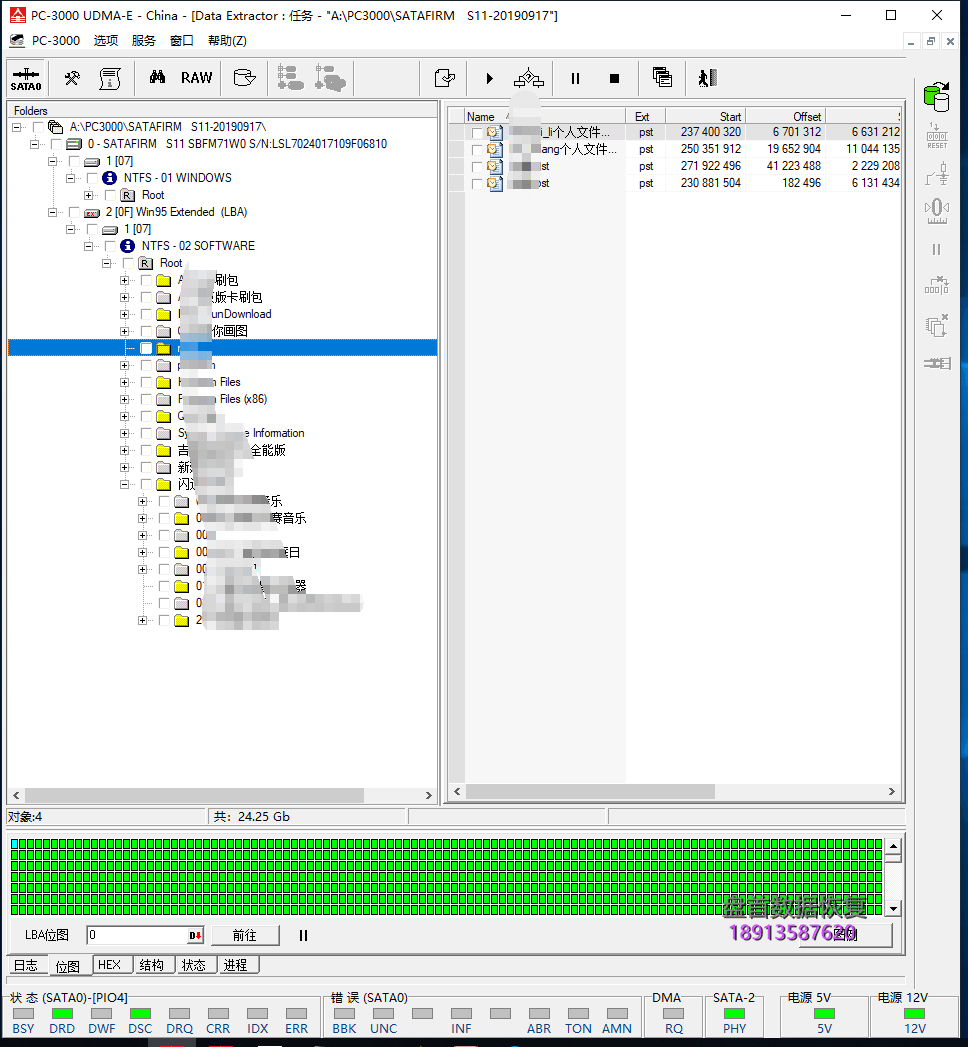Start RAW recovery from the toolbar

click(196, 78)
